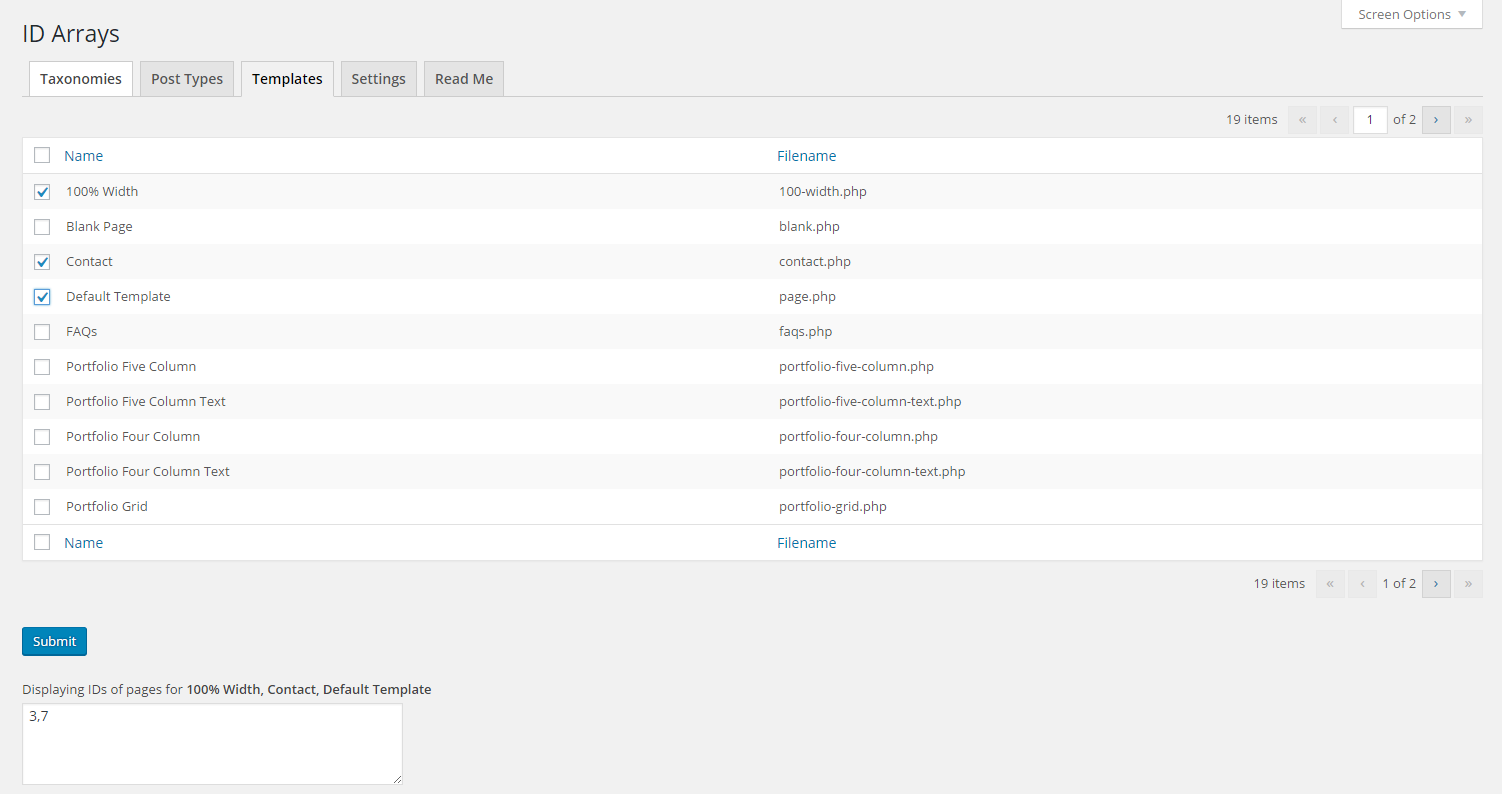Sort by Filename column header
The width and height of the screenshot is (1502, 794).
806,156
